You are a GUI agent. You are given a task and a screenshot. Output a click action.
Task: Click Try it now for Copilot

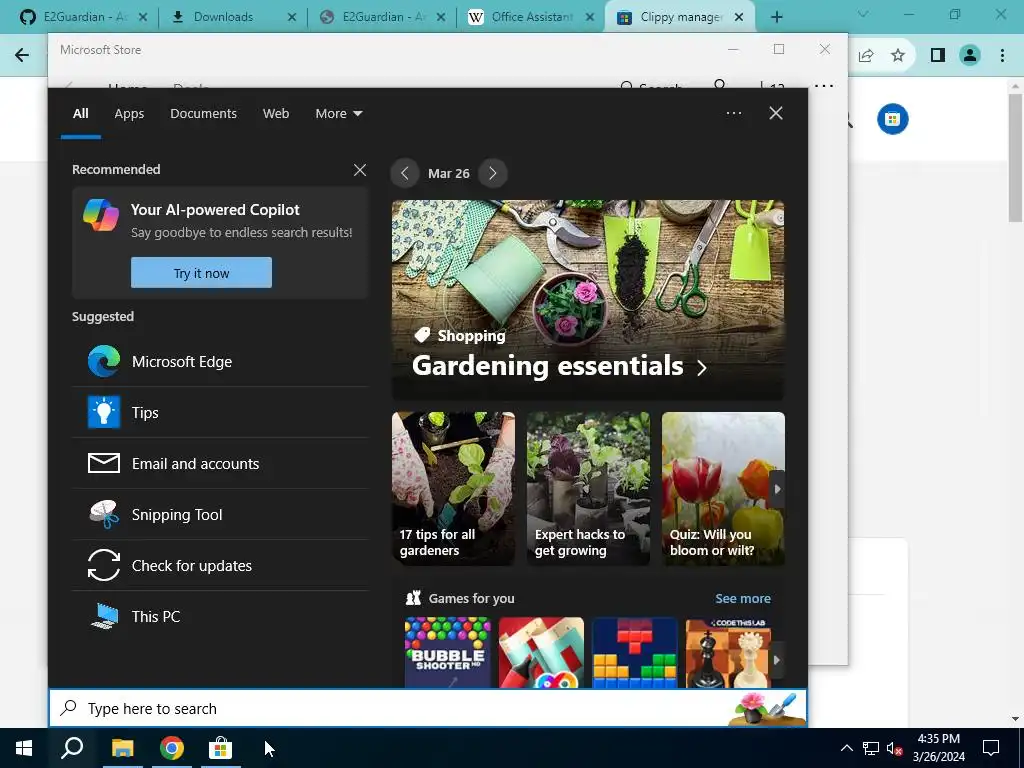(x=201, y=273)
